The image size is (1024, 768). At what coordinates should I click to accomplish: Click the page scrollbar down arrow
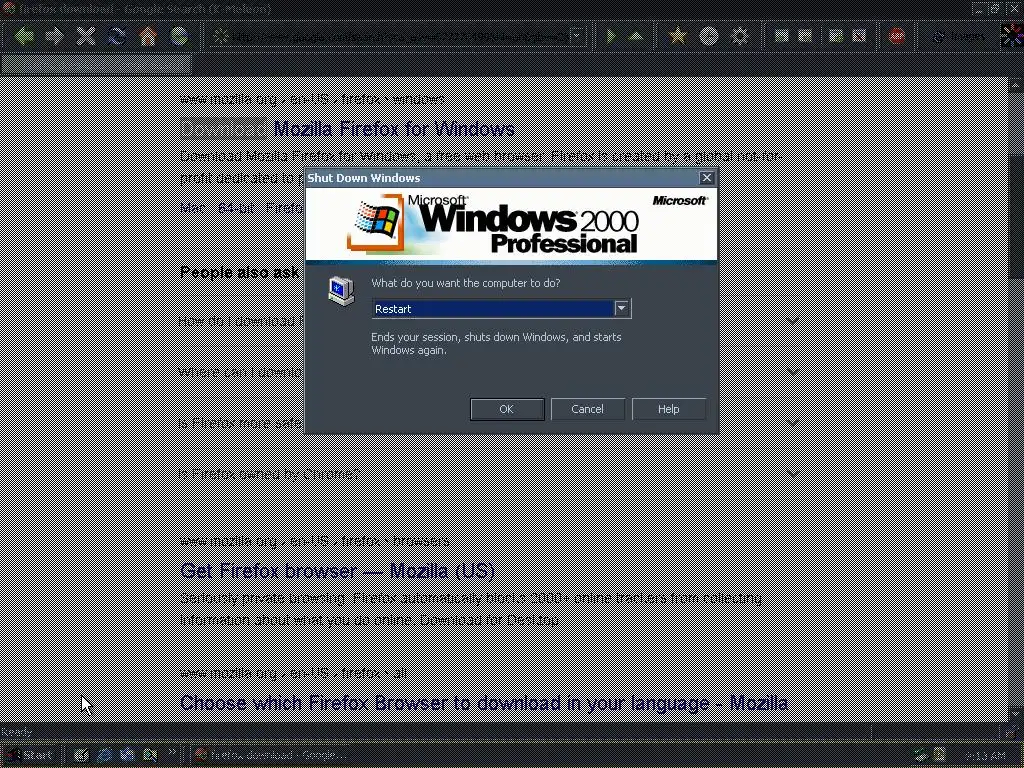pyautogui.click(x=1016, y=714)
